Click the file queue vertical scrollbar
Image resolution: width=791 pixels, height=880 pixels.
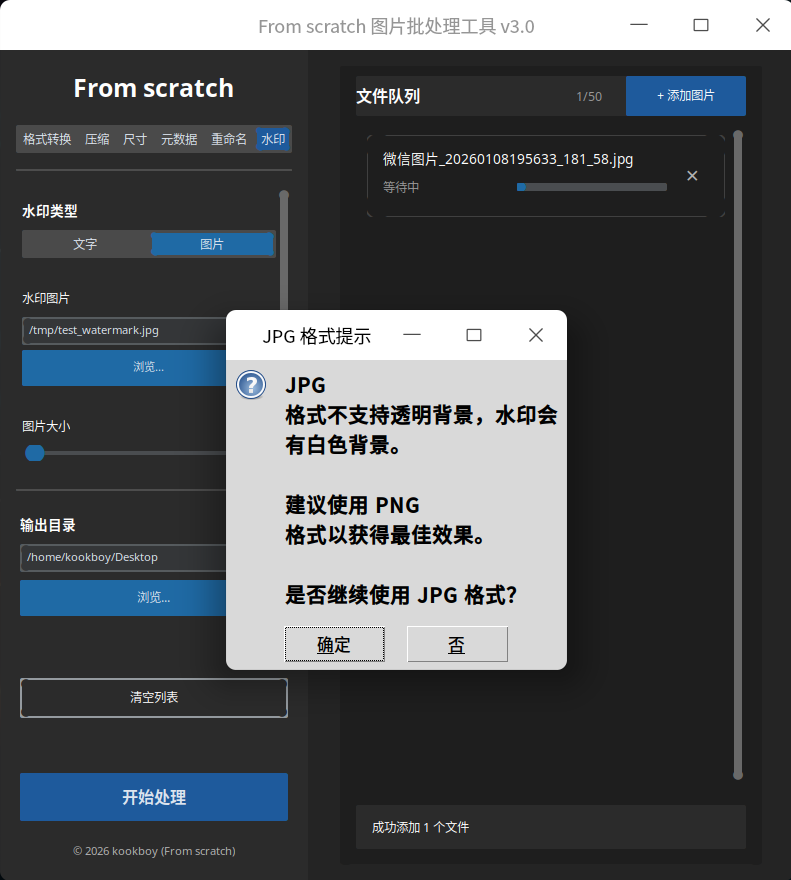coord(738,455)
